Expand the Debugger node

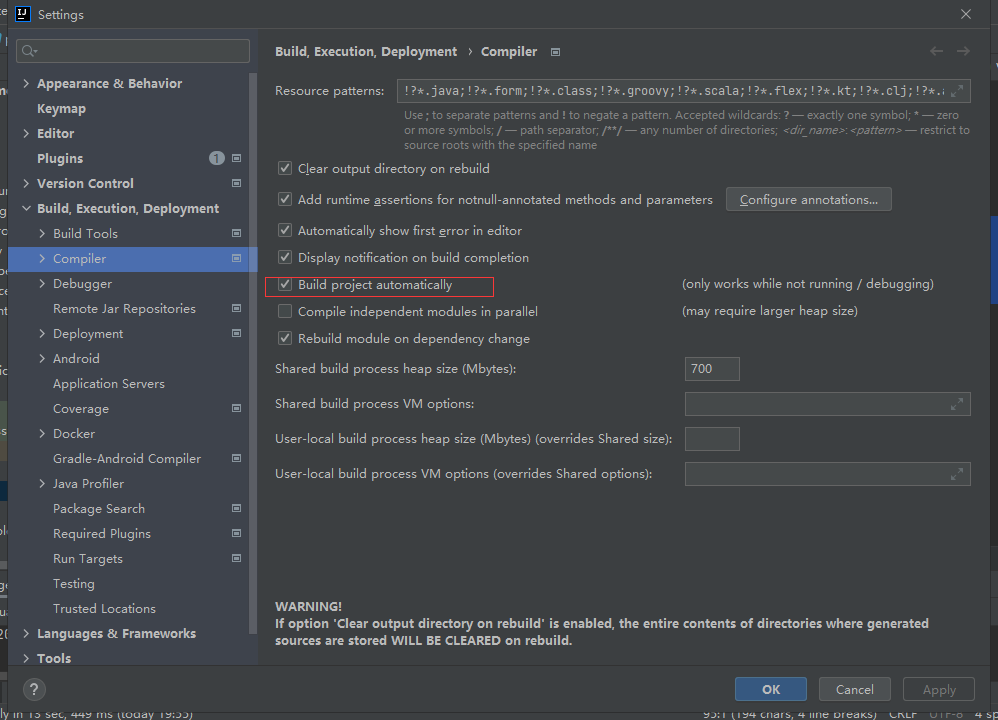tap(42, 283)
